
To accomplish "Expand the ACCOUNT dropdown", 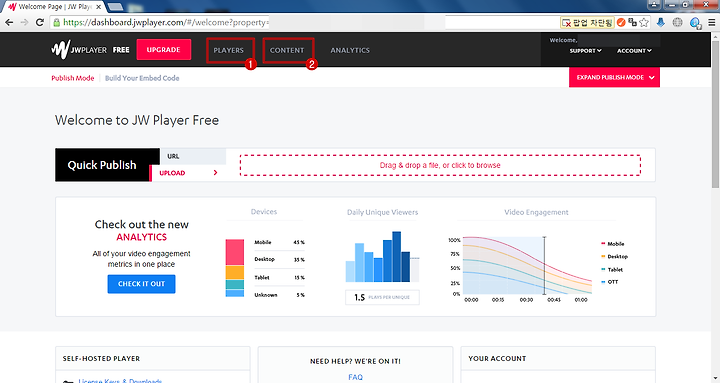I will coord(634,51).
